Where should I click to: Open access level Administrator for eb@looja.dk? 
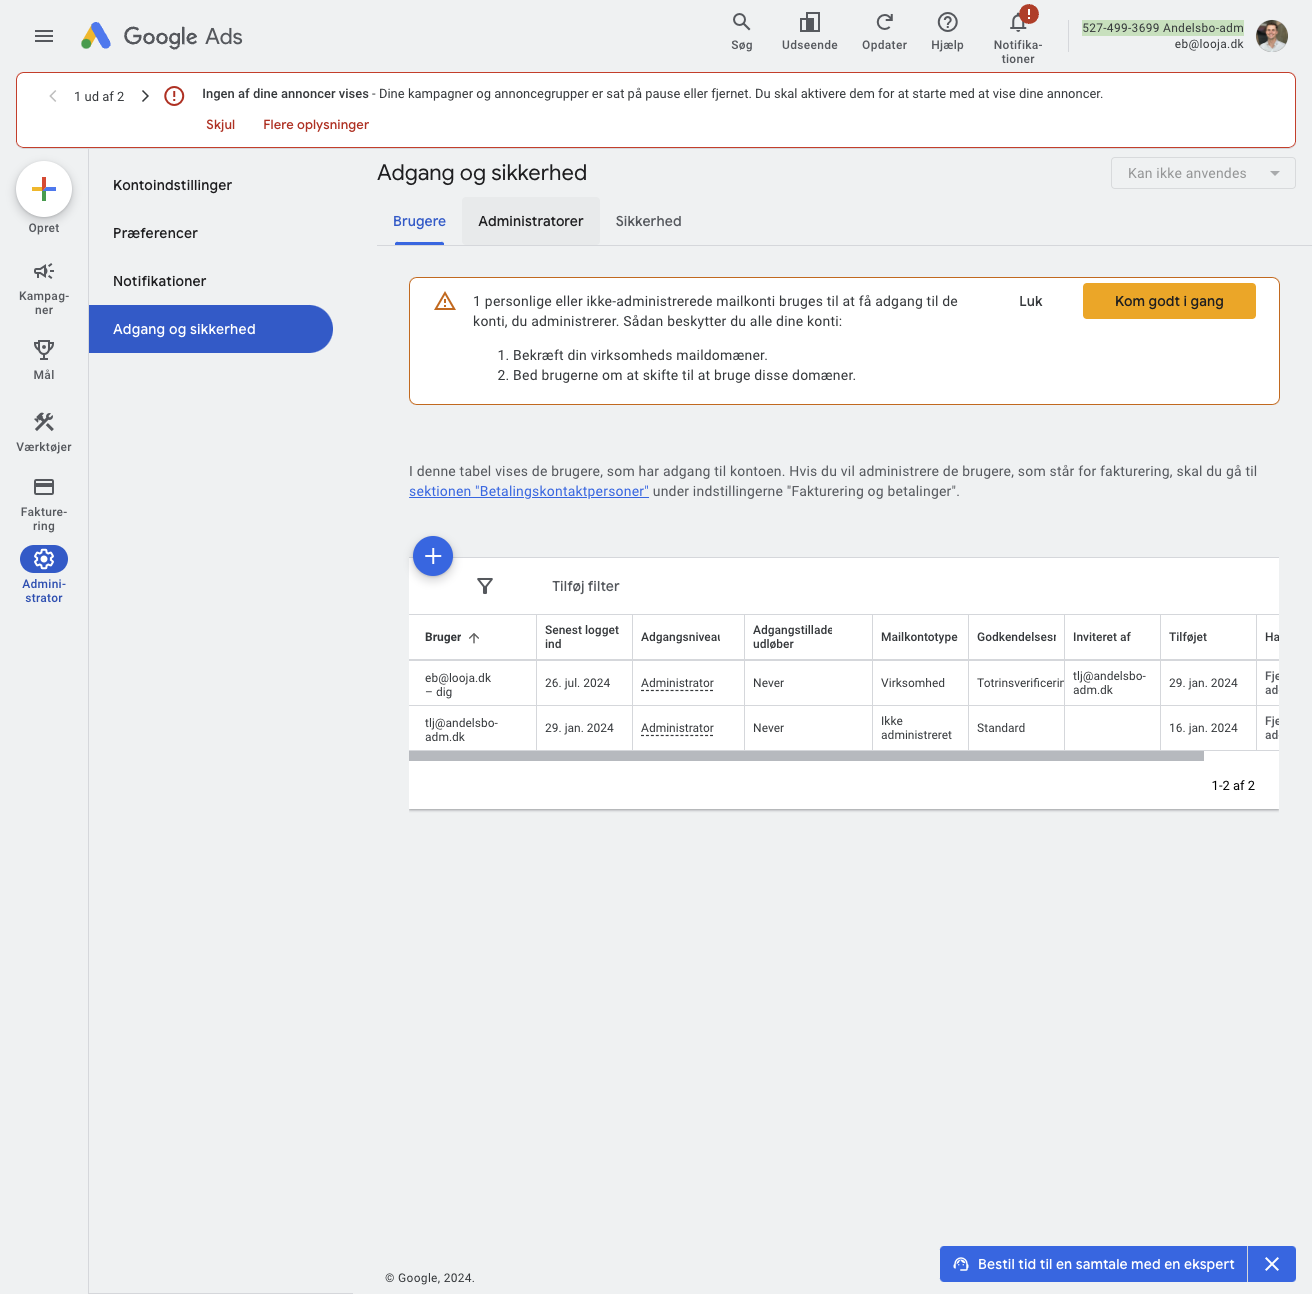(x=677, y=683)
